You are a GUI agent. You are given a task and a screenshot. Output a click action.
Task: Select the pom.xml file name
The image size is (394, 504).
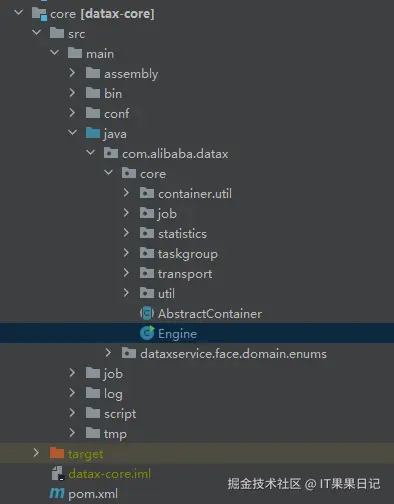(x=93, y=494)
